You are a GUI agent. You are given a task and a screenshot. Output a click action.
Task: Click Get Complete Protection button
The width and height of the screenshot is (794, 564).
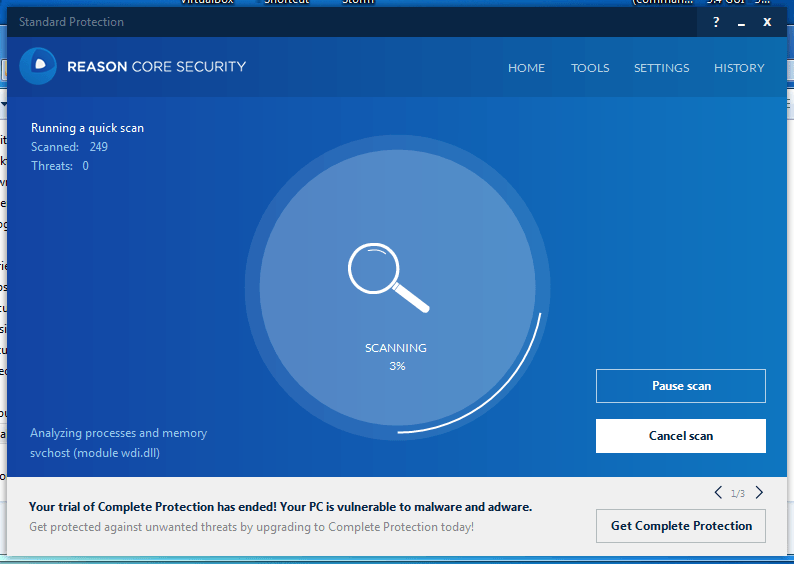point(681,526)
